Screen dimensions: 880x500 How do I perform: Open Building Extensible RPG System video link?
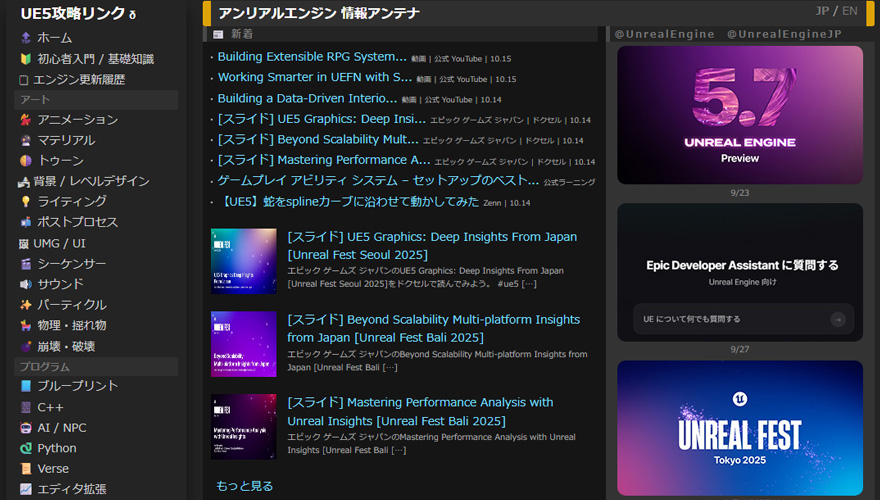coord(312,57)
